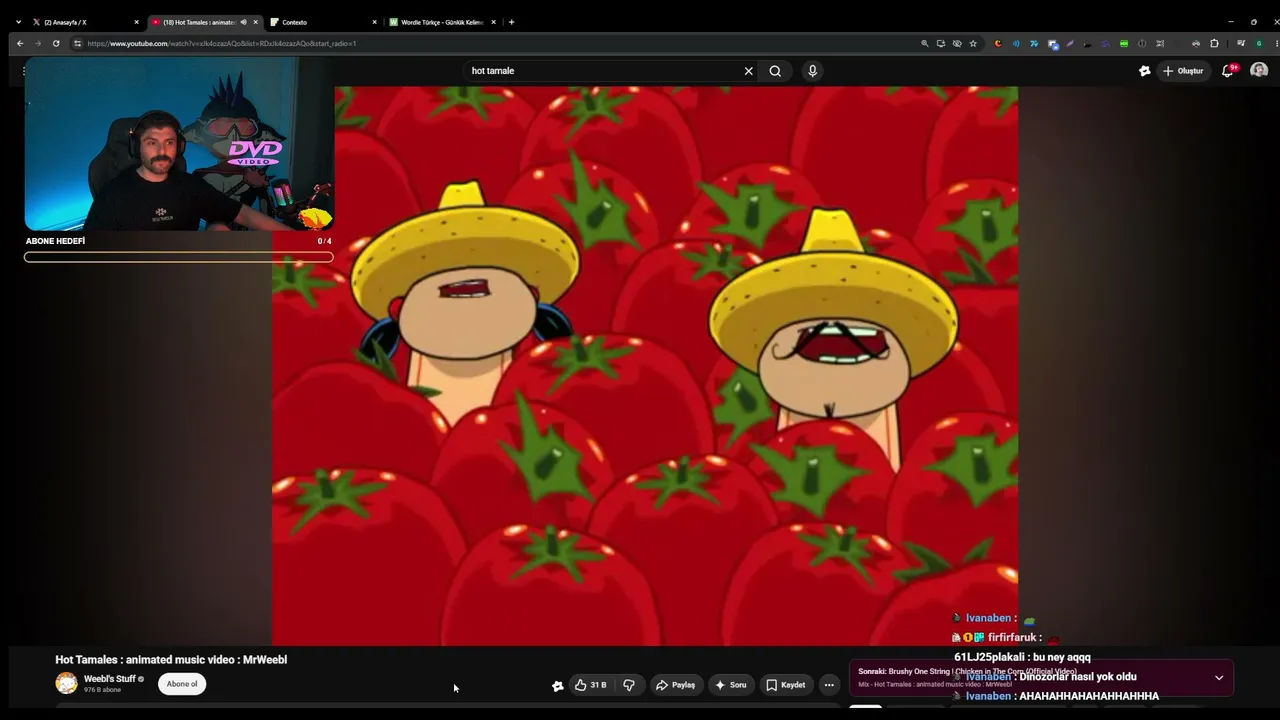
Task: Click the Abone ol subscribe button
Action: (x=182, y=684)
